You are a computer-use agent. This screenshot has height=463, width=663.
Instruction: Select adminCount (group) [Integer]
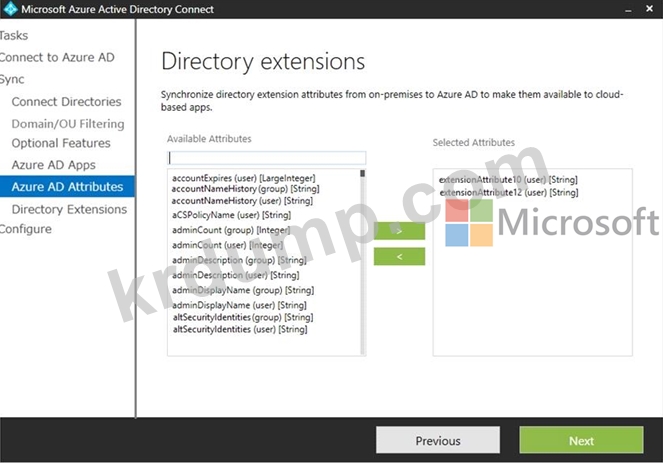231,230
